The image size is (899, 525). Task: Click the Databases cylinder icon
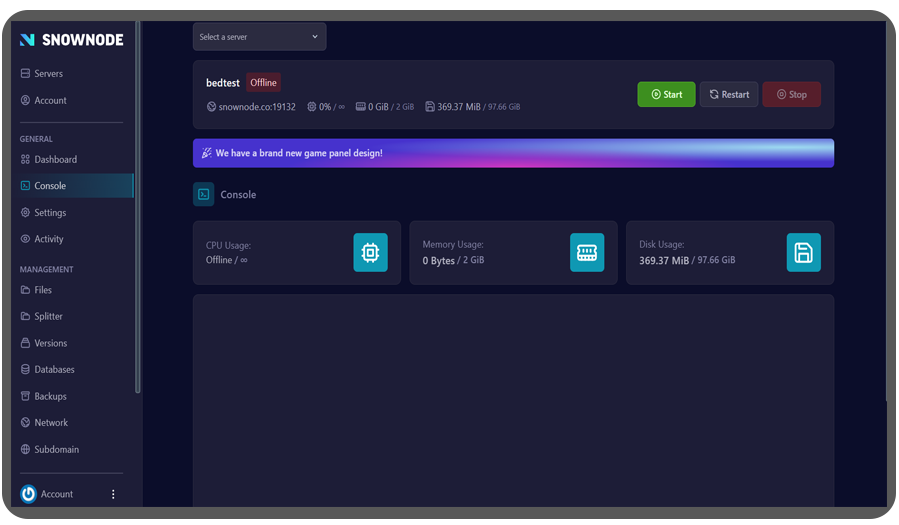pos(25,370)
